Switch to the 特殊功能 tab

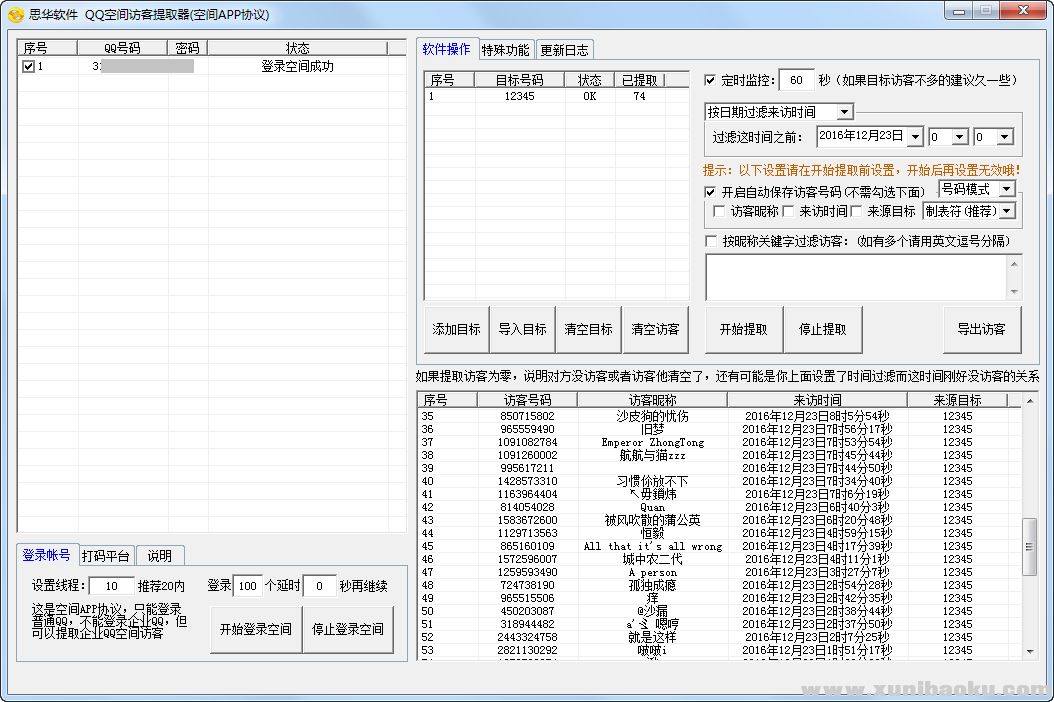[x=505, y=50]
